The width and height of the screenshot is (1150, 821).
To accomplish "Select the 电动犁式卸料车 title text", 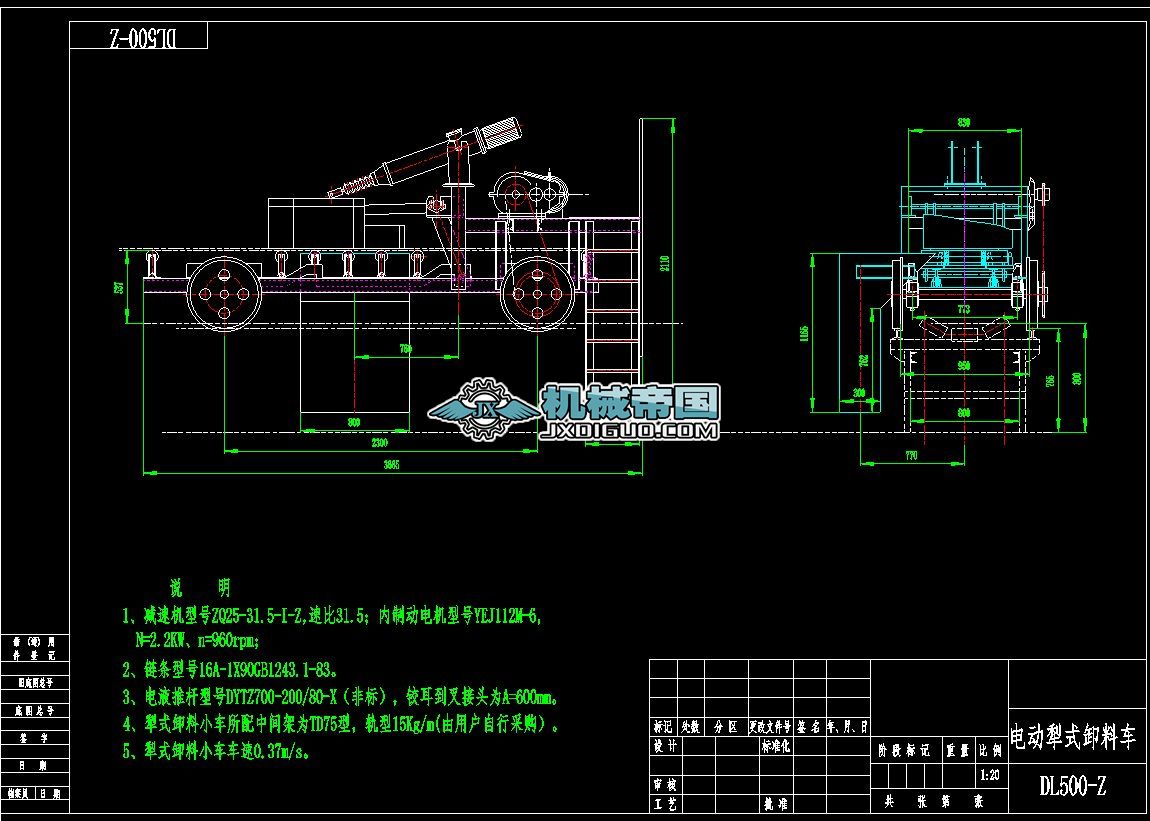I will pos(1073,738).
